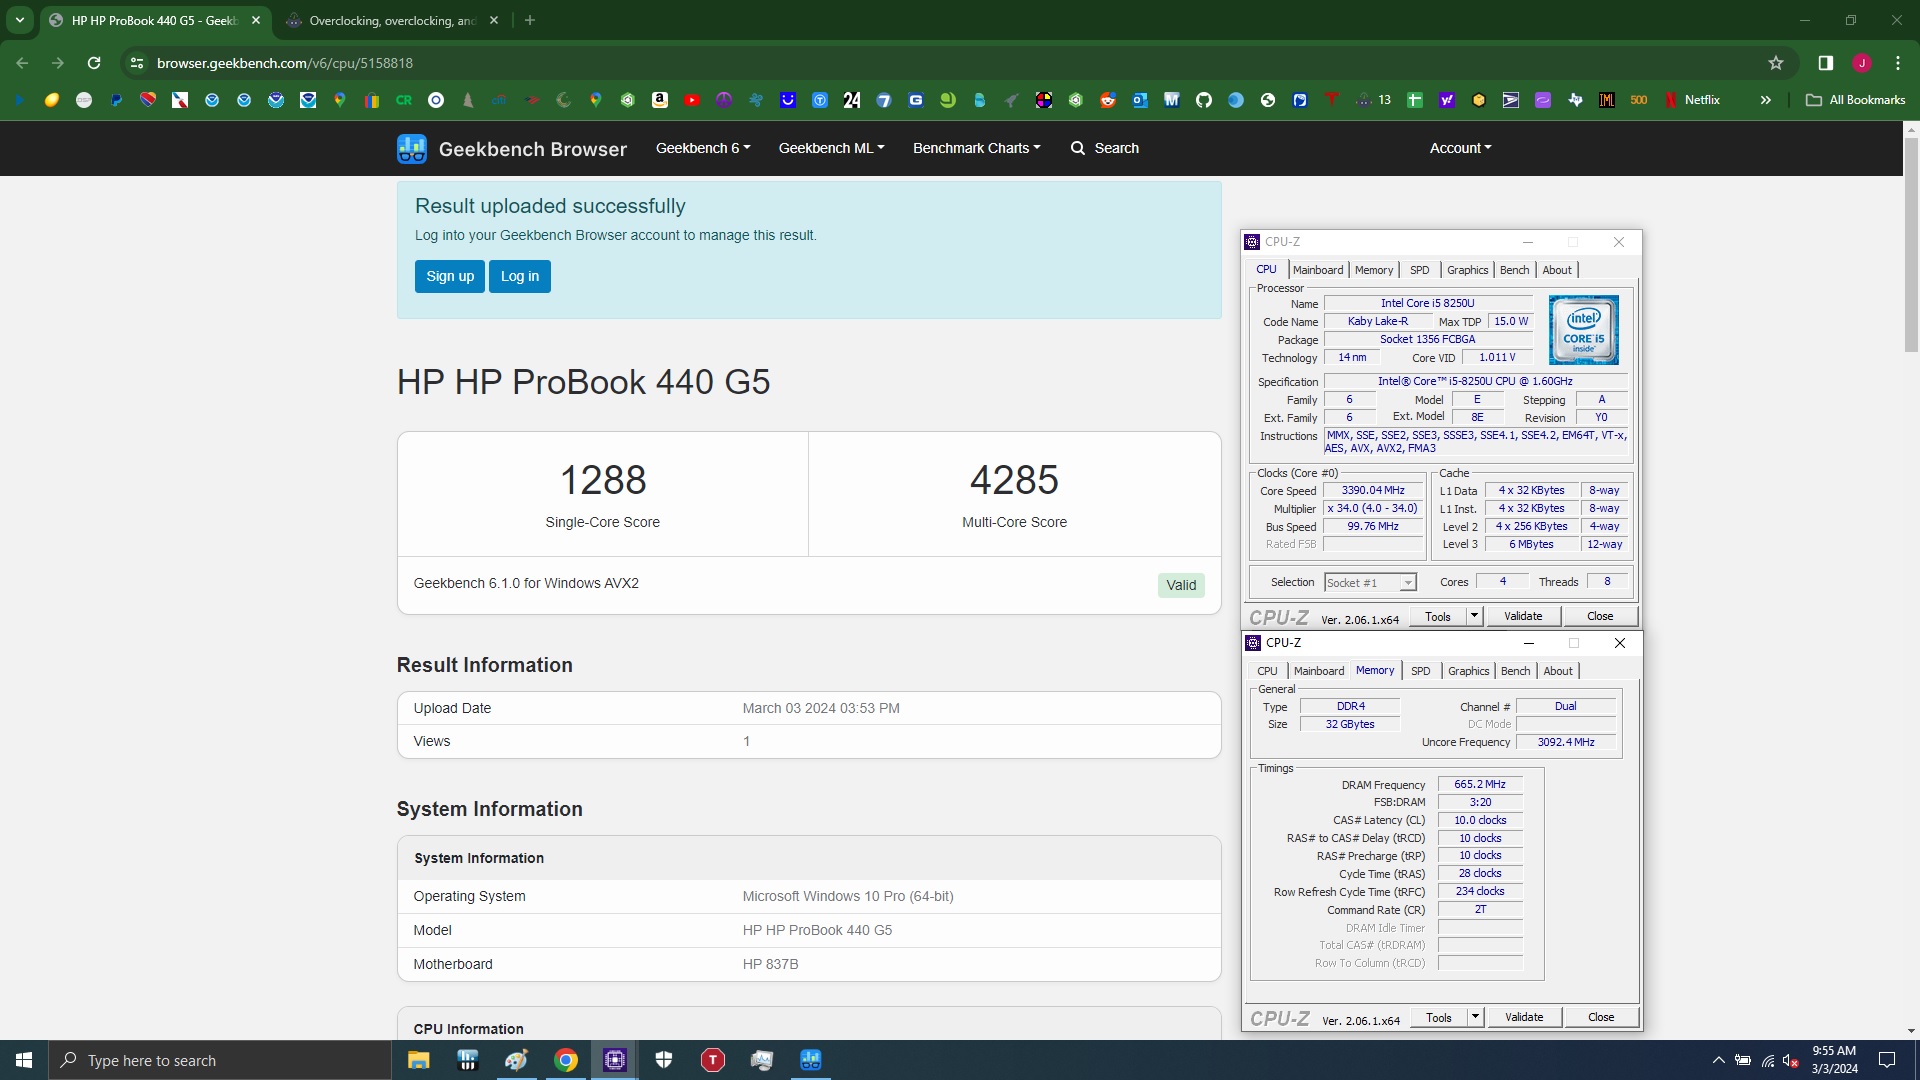Click the Geekbench Browser logo icon
This screenshot has width=1920, height=1080.
click(x=412, y=149)
